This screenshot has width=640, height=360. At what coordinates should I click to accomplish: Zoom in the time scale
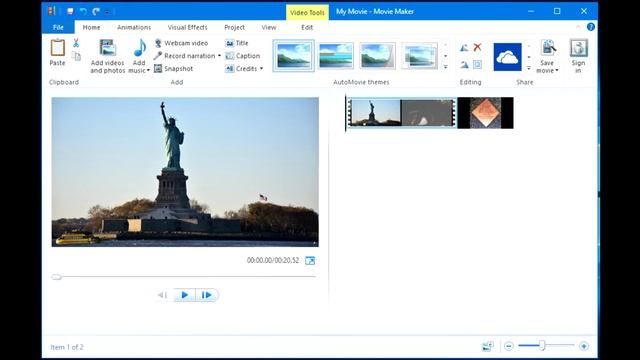(x=584, y=346)
